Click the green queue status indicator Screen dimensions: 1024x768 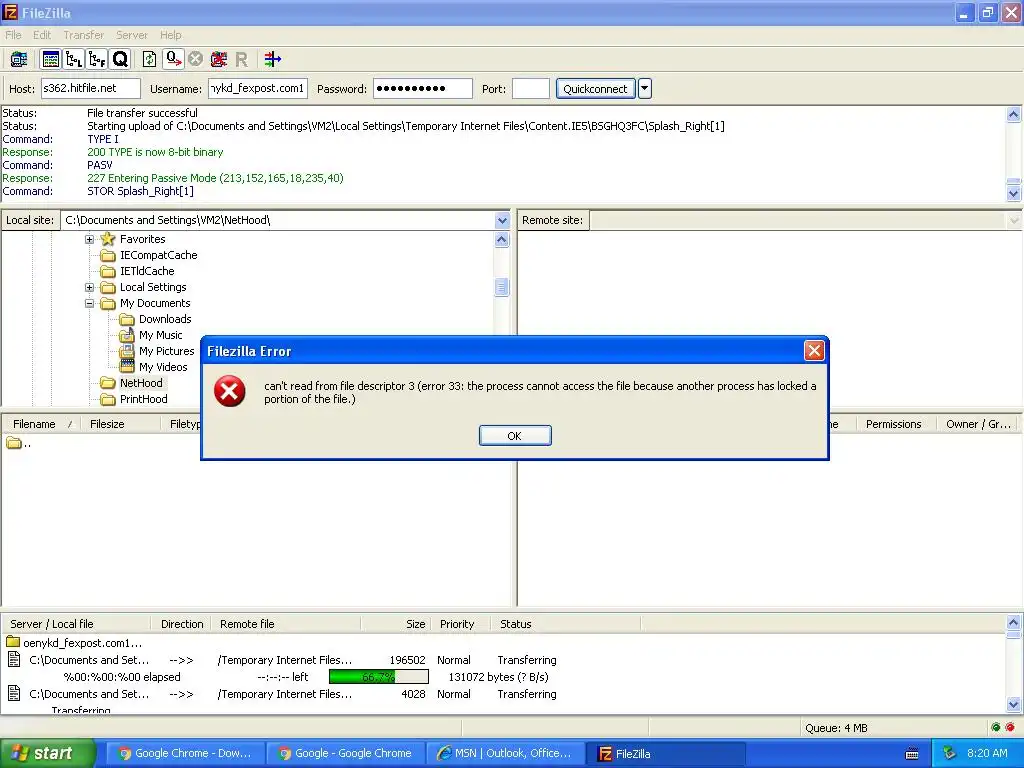click(x=996, y=728)
